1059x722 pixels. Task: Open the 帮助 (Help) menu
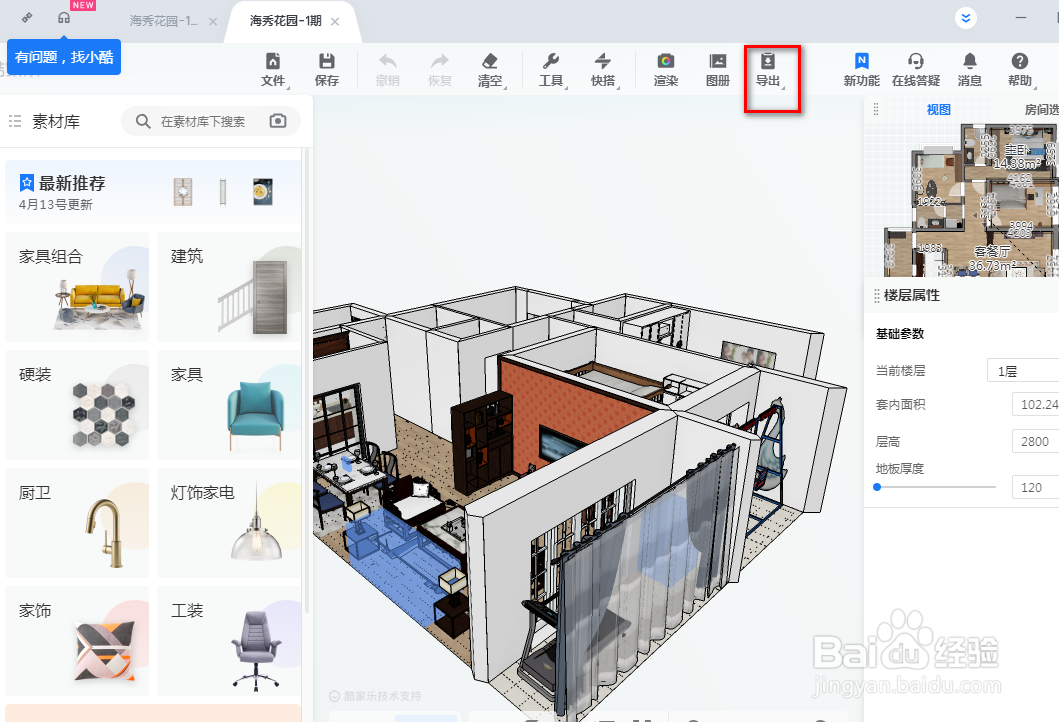1020,70
